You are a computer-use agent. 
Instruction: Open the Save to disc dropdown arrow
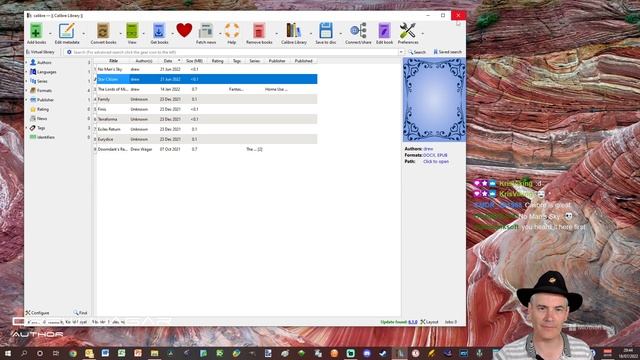point(340,33)
